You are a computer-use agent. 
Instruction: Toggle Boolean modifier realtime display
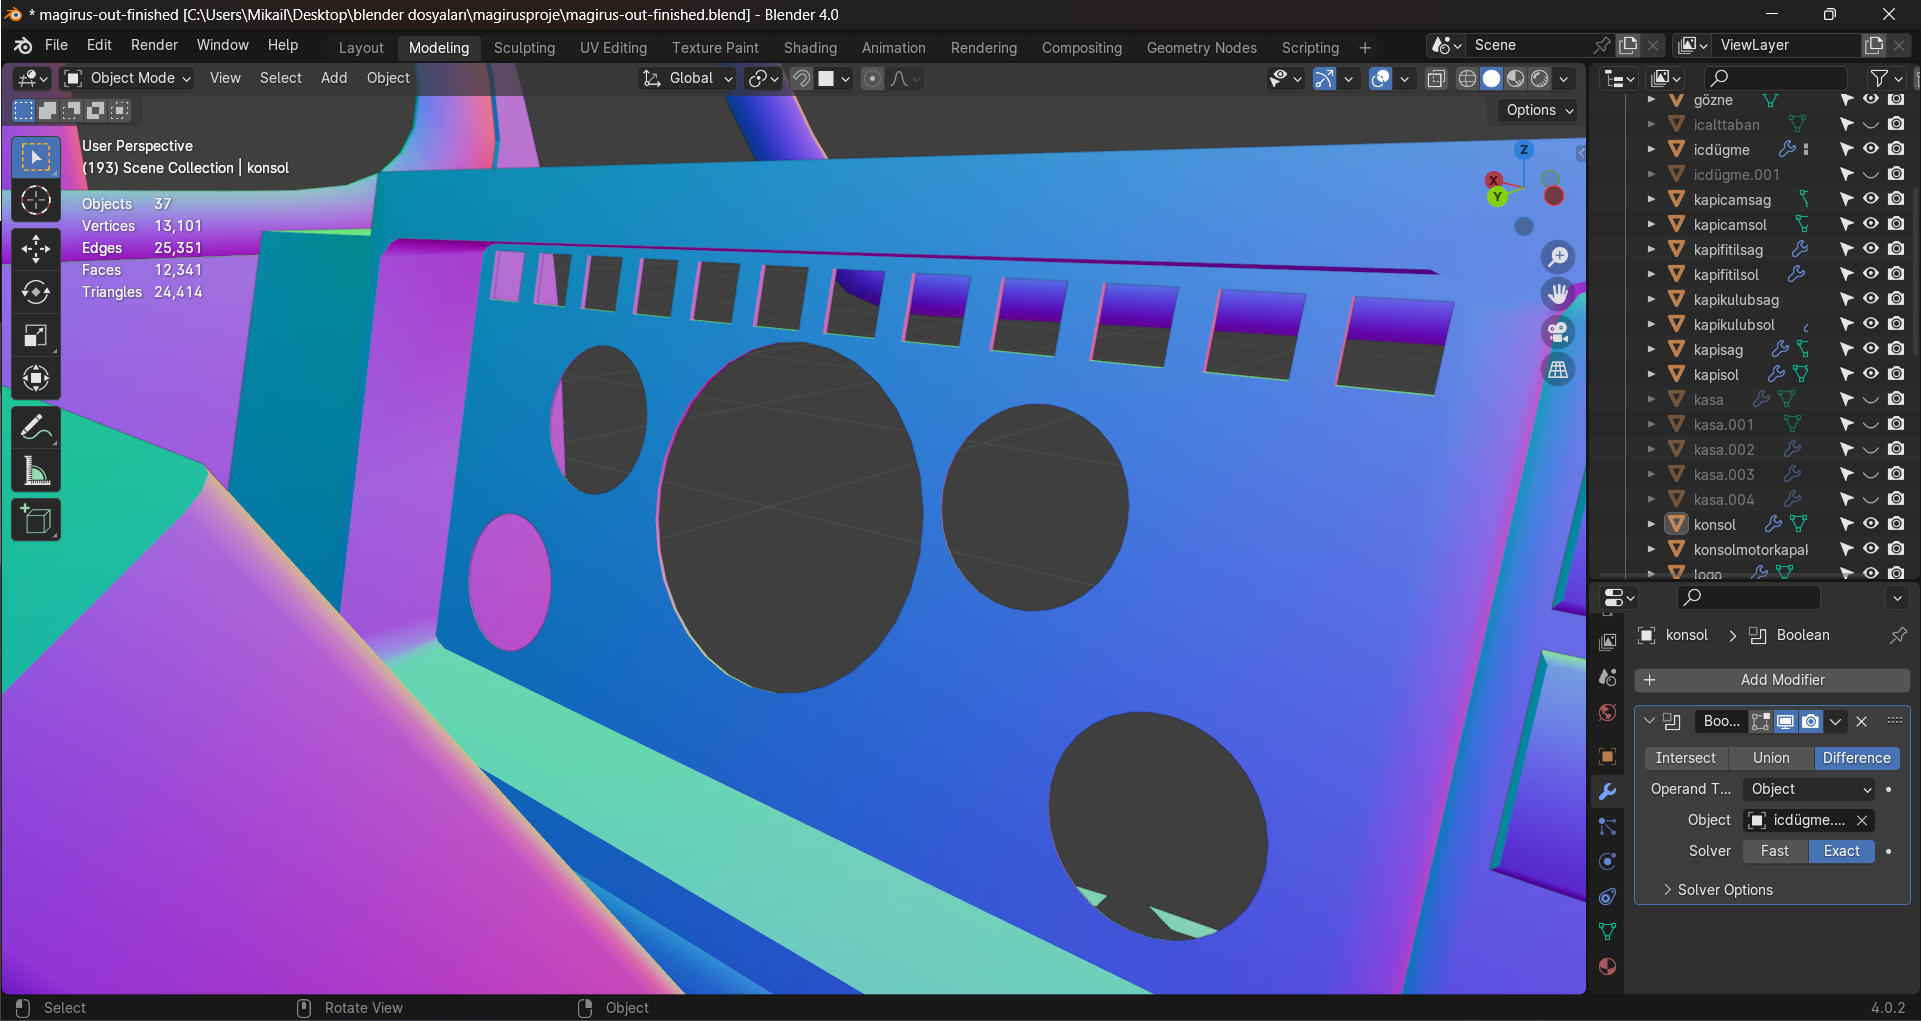pyautogui.click(x=1785, y=721)
